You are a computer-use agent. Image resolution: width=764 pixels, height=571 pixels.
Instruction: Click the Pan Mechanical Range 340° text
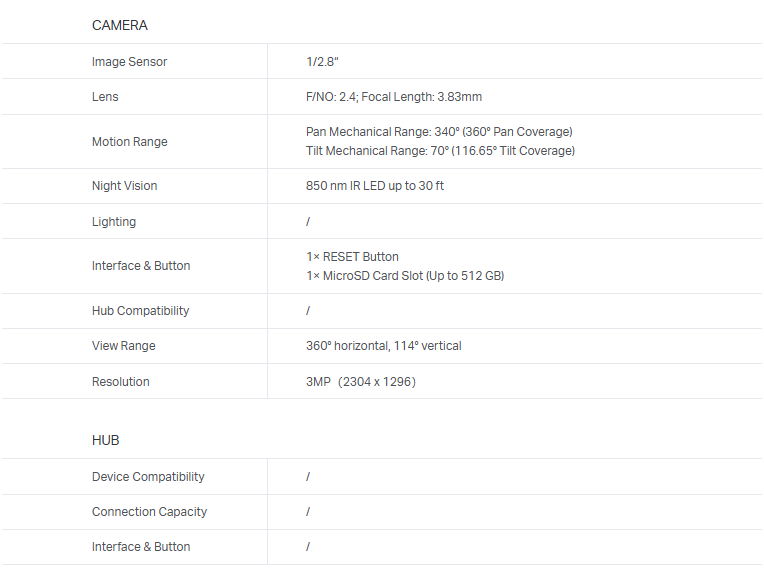(439, 132)
